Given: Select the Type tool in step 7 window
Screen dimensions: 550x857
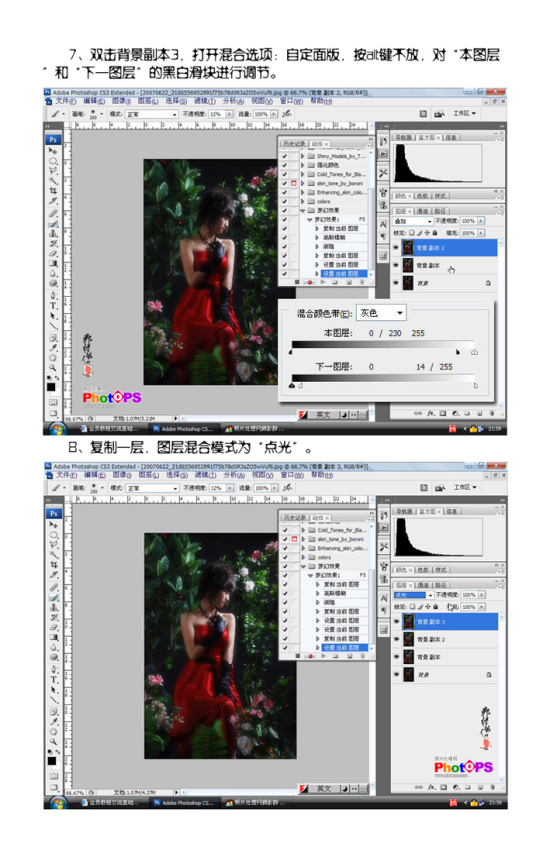Looking at the screenshot, I should [x=53, y=306].
